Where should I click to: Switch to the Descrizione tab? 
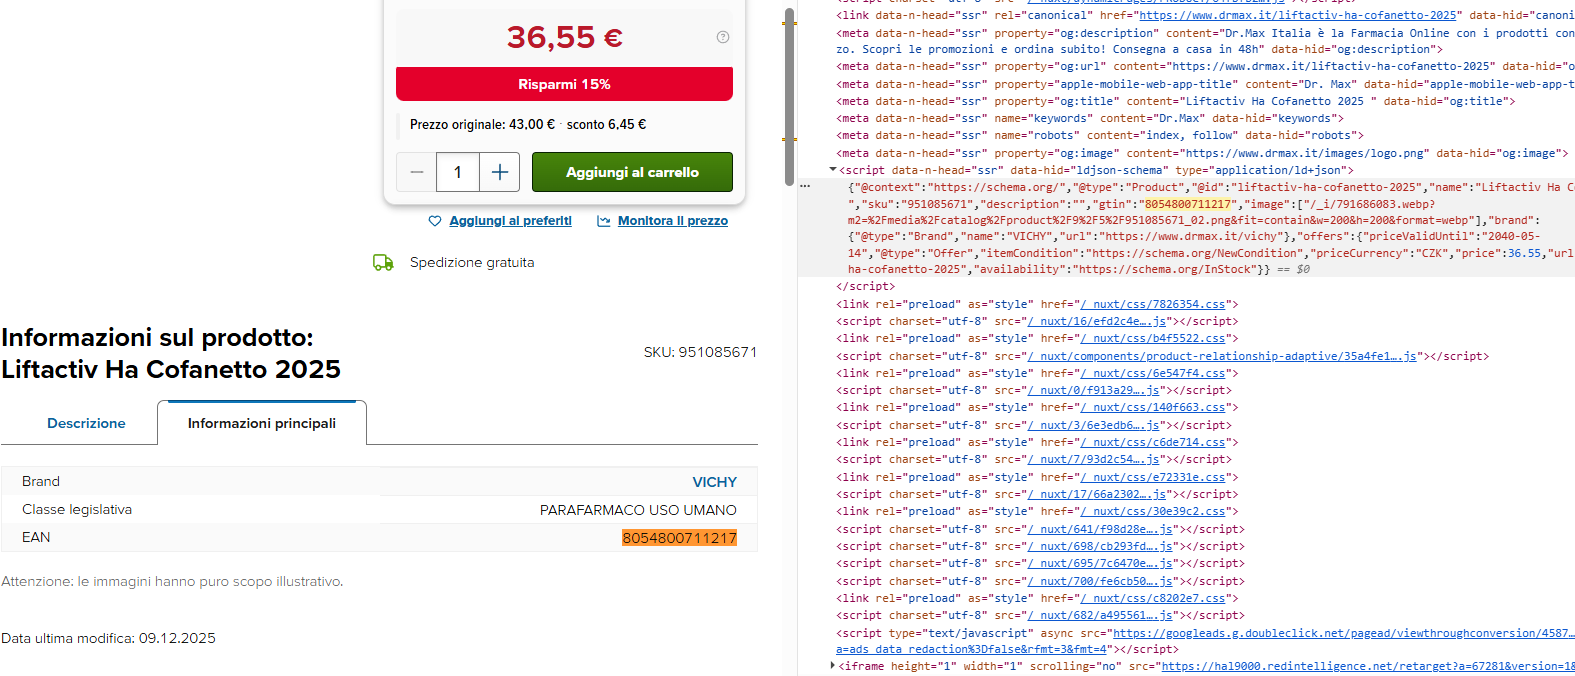[86, 423]
